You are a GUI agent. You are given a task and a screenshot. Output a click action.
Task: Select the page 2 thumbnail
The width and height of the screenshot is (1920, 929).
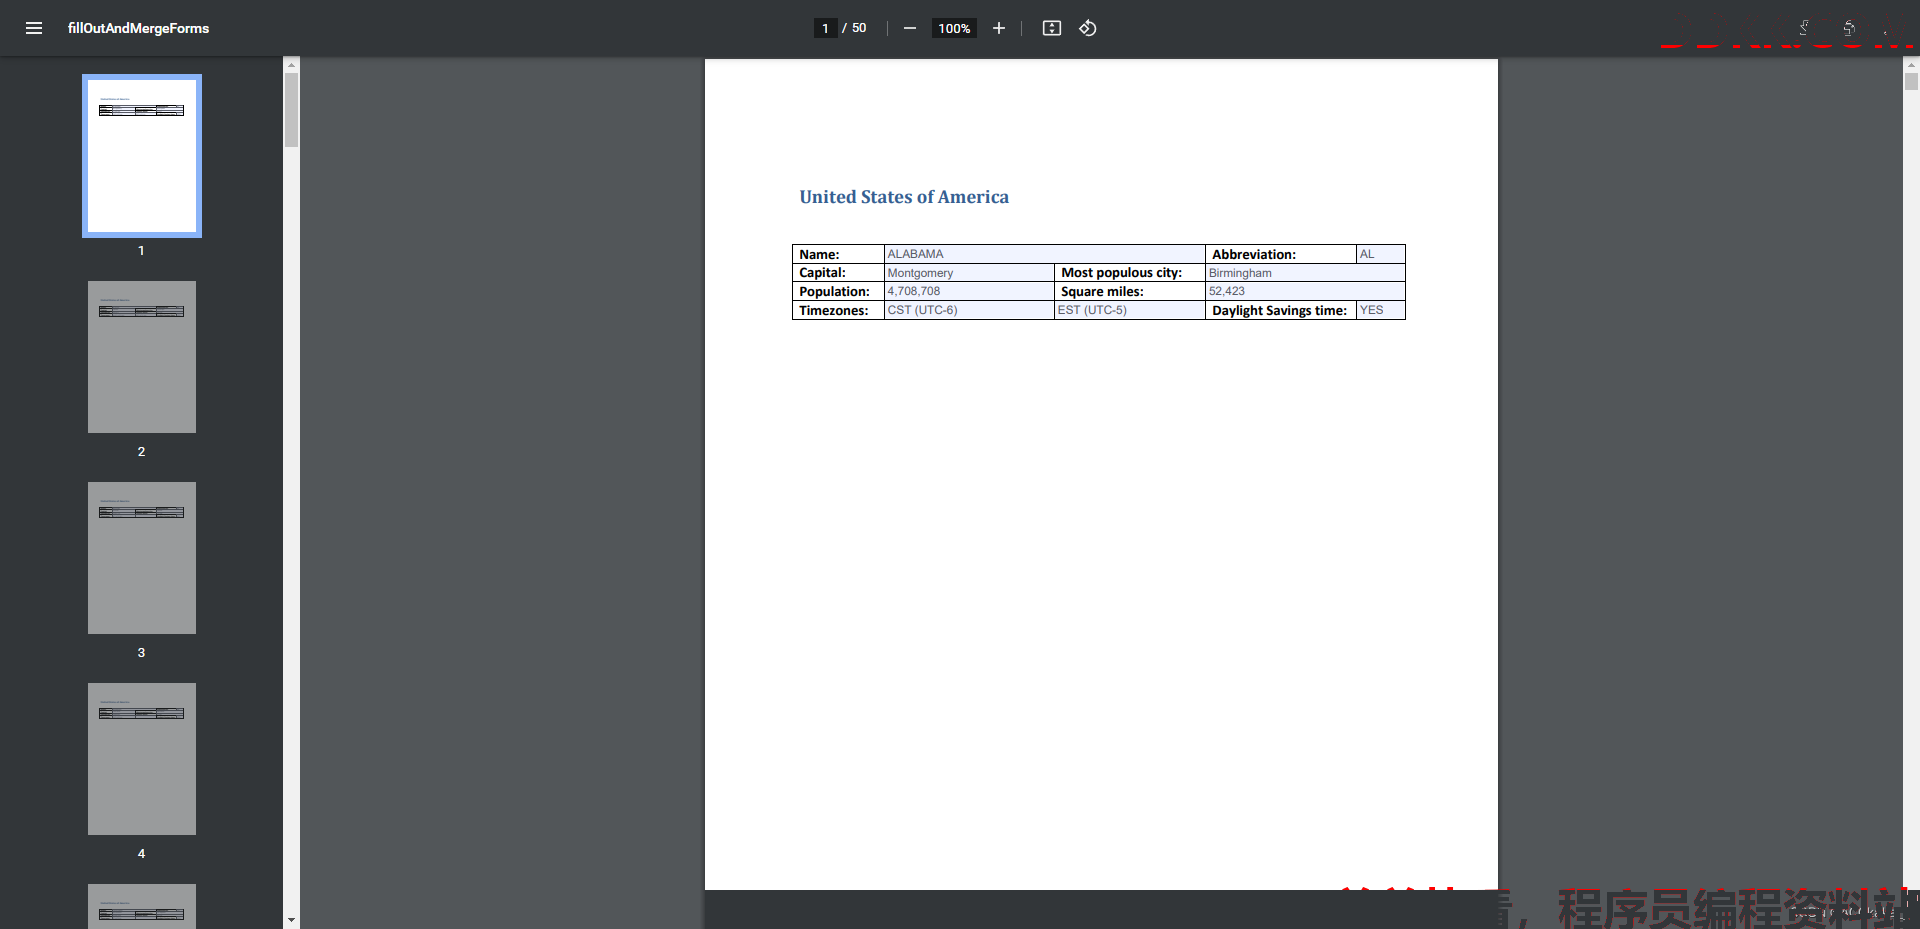[x=142, y=357]
